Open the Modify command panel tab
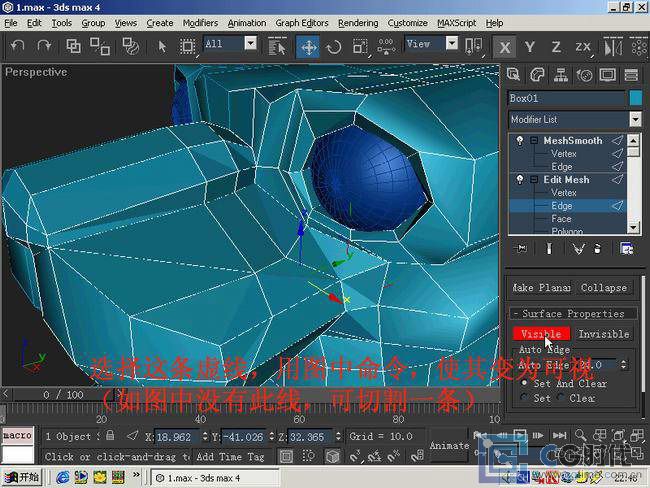Screen dimensions: 650x488 [537, 75]
